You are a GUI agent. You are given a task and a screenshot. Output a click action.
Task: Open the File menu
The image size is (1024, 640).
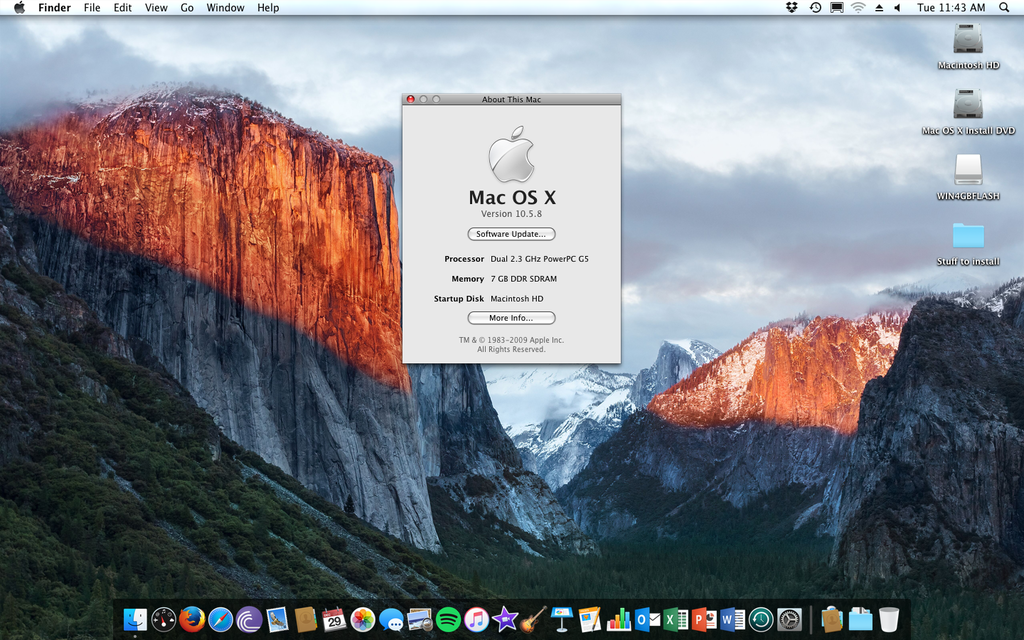[92, 7]
